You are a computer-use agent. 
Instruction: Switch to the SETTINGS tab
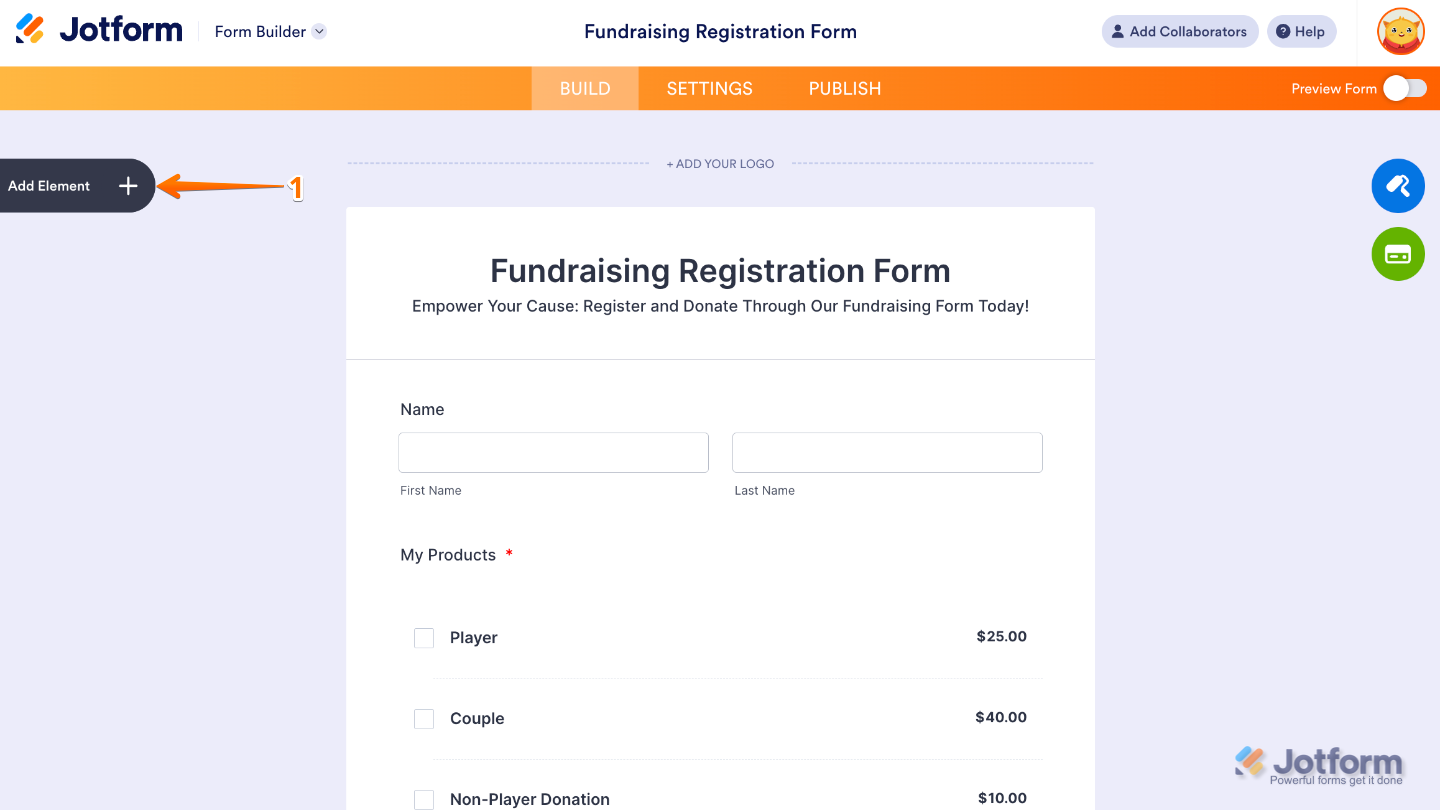pyautogui.click(x=709, y=88)
